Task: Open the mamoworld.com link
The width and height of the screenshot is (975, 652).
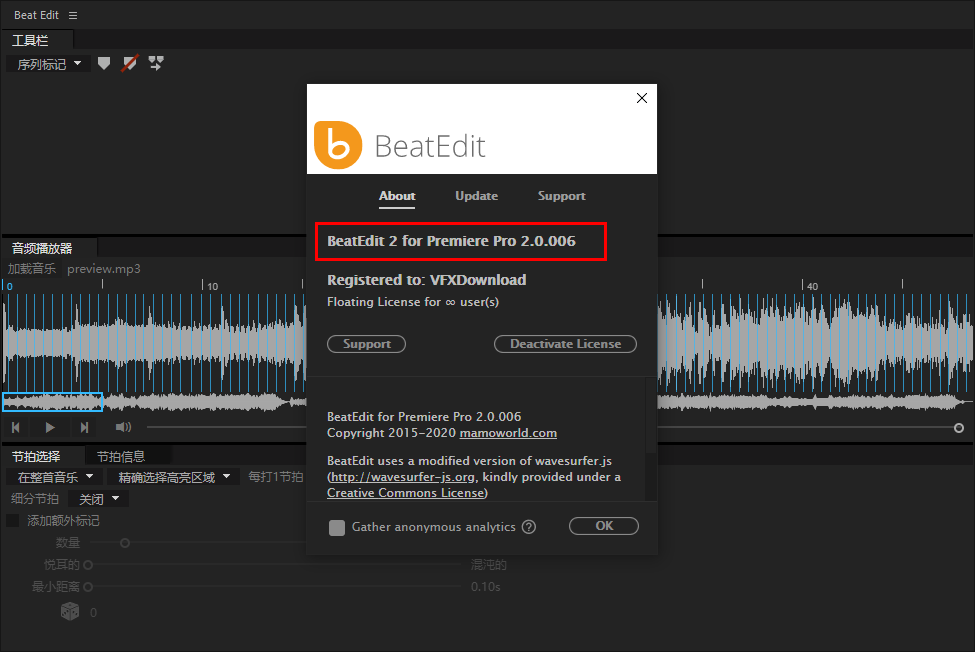Action: pos(508,433)
